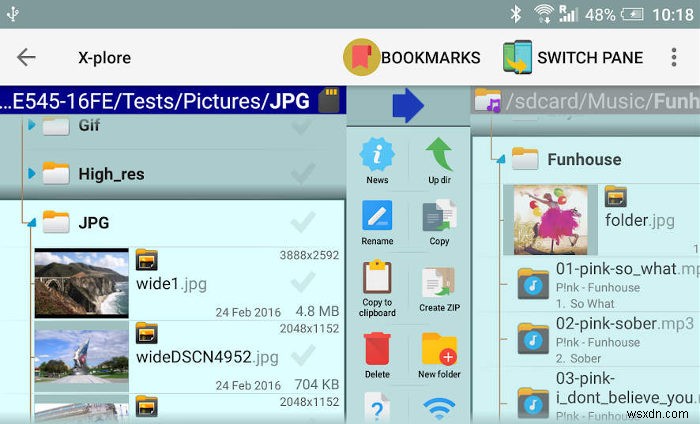Mark the wide1.jpg checkmark
Image resolution: width=700 pixels, height=424 pixels.
303,283
